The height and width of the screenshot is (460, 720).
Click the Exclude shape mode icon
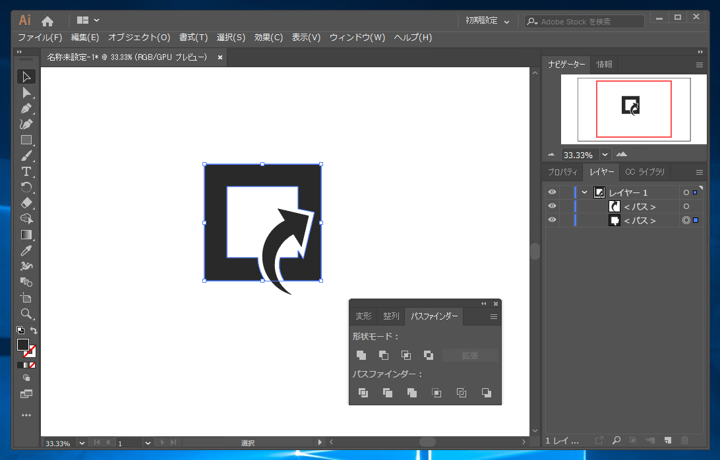pyautogui.click(x=428, y=355)
